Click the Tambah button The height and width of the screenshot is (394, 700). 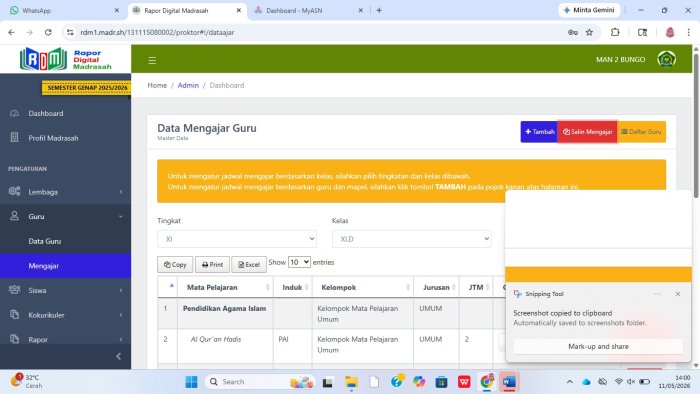tap(539, 132)
